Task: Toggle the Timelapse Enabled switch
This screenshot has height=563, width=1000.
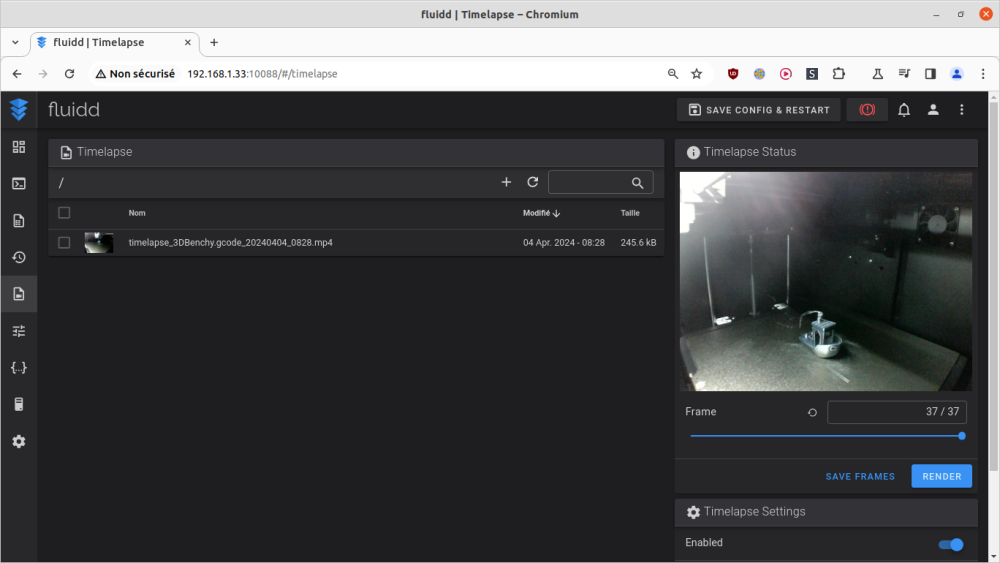Action: 950,545
